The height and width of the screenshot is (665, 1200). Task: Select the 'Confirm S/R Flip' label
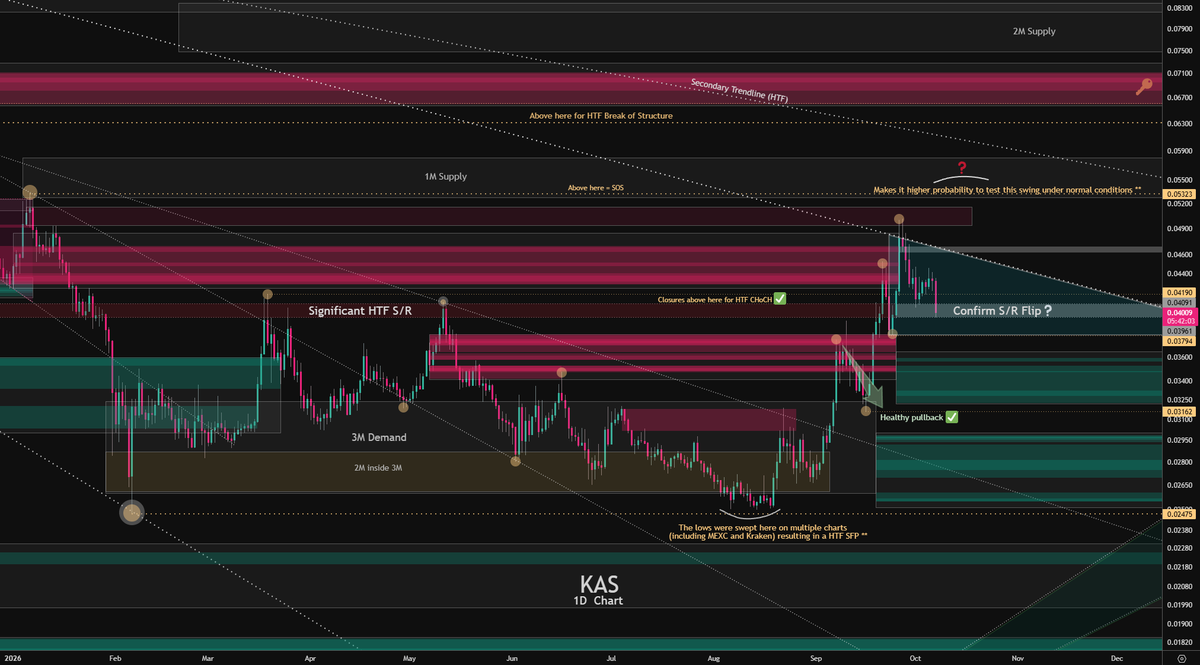(x=1003, y=311)
